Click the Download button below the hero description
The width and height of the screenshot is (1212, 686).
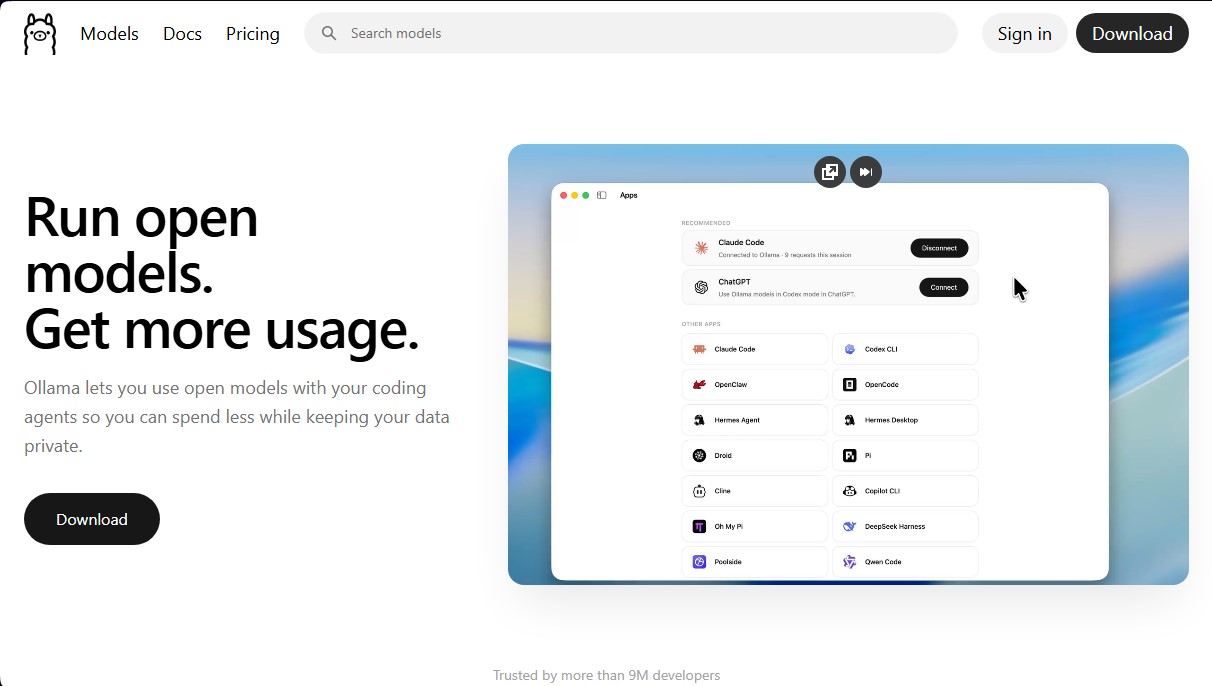pyautogui.click(x=92, y=519)
